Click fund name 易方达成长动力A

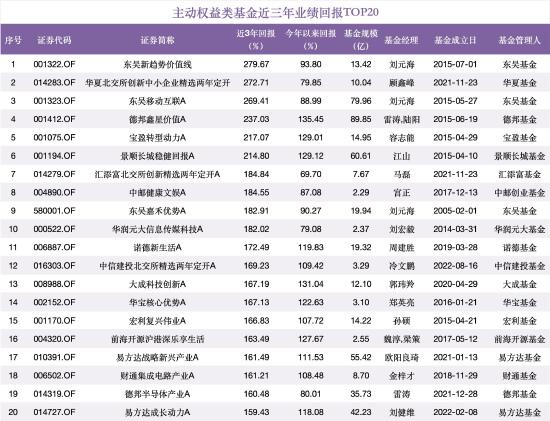pyautogui.click(x=157, y=412)
